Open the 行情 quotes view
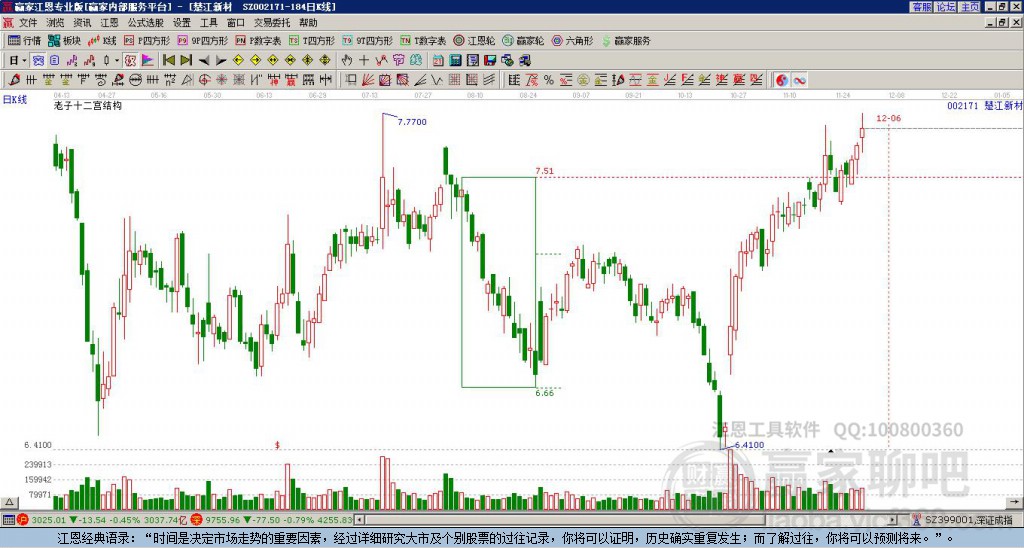1024x548 pixels. (25, 41)
